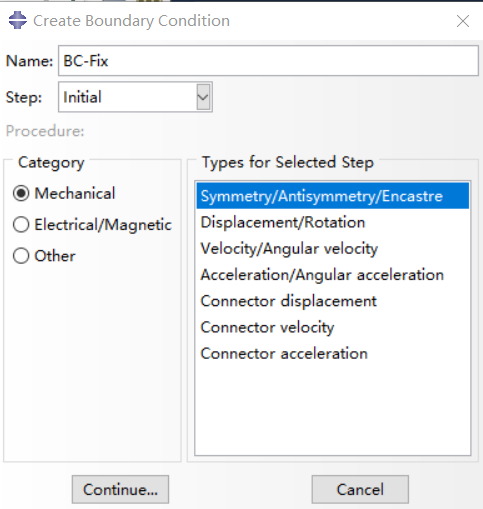Choose Connector acceleration list entry
This screenshot has width=483, height=509.
[x=333, y=354]
